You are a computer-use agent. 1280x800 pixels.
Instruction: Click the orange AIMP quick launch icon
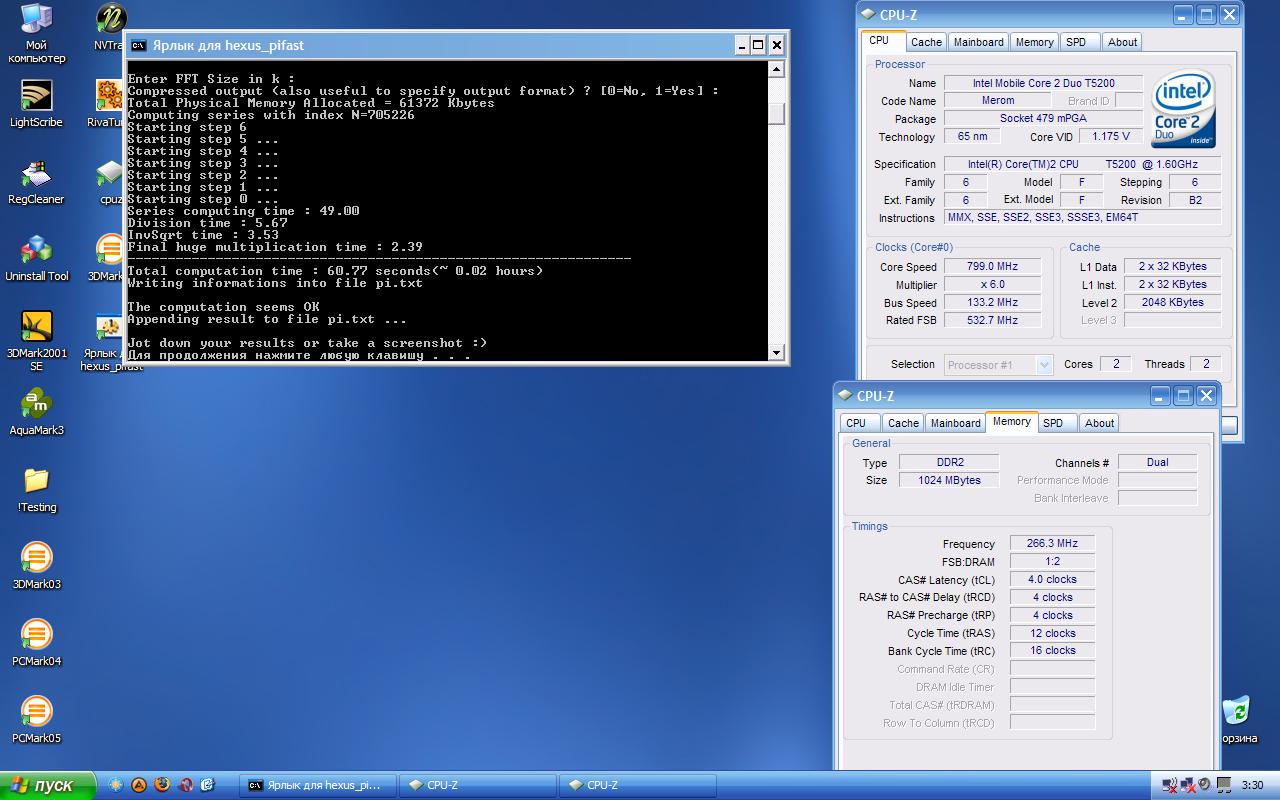[140, 785]
